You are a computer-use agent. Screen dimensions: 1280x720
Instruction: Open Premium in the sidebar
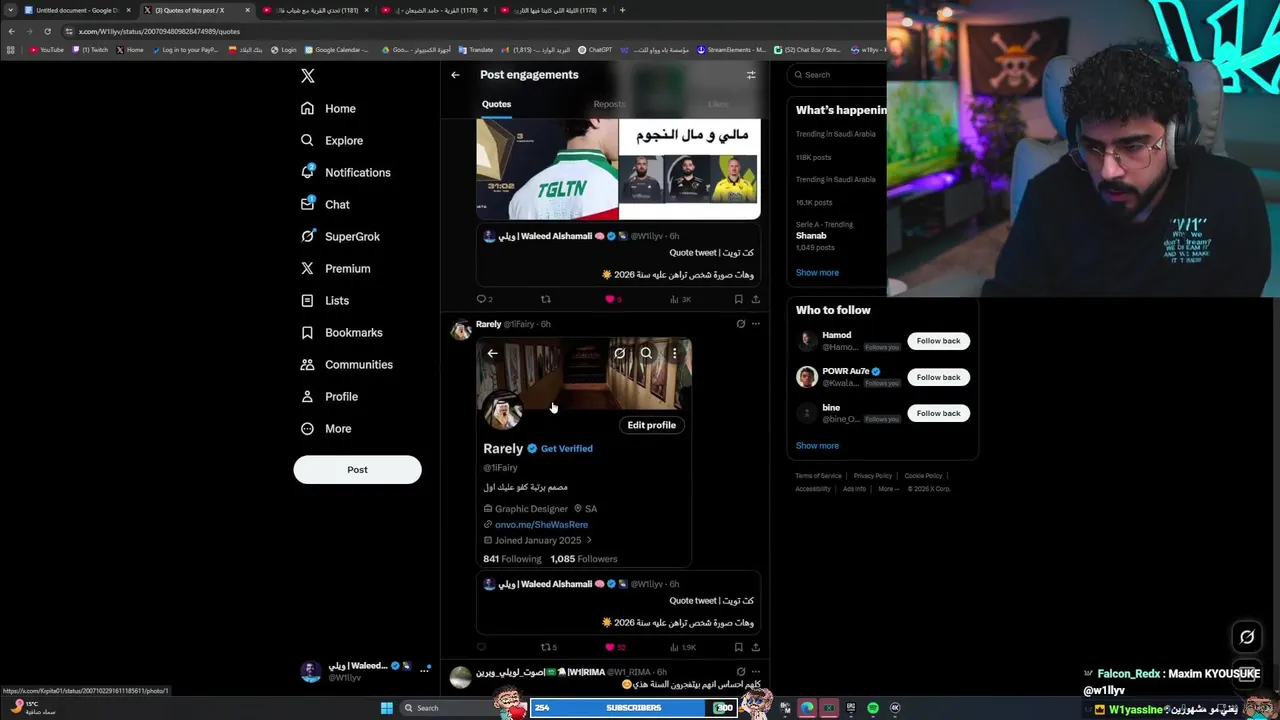pyautogui.click(x=335, y=268)
